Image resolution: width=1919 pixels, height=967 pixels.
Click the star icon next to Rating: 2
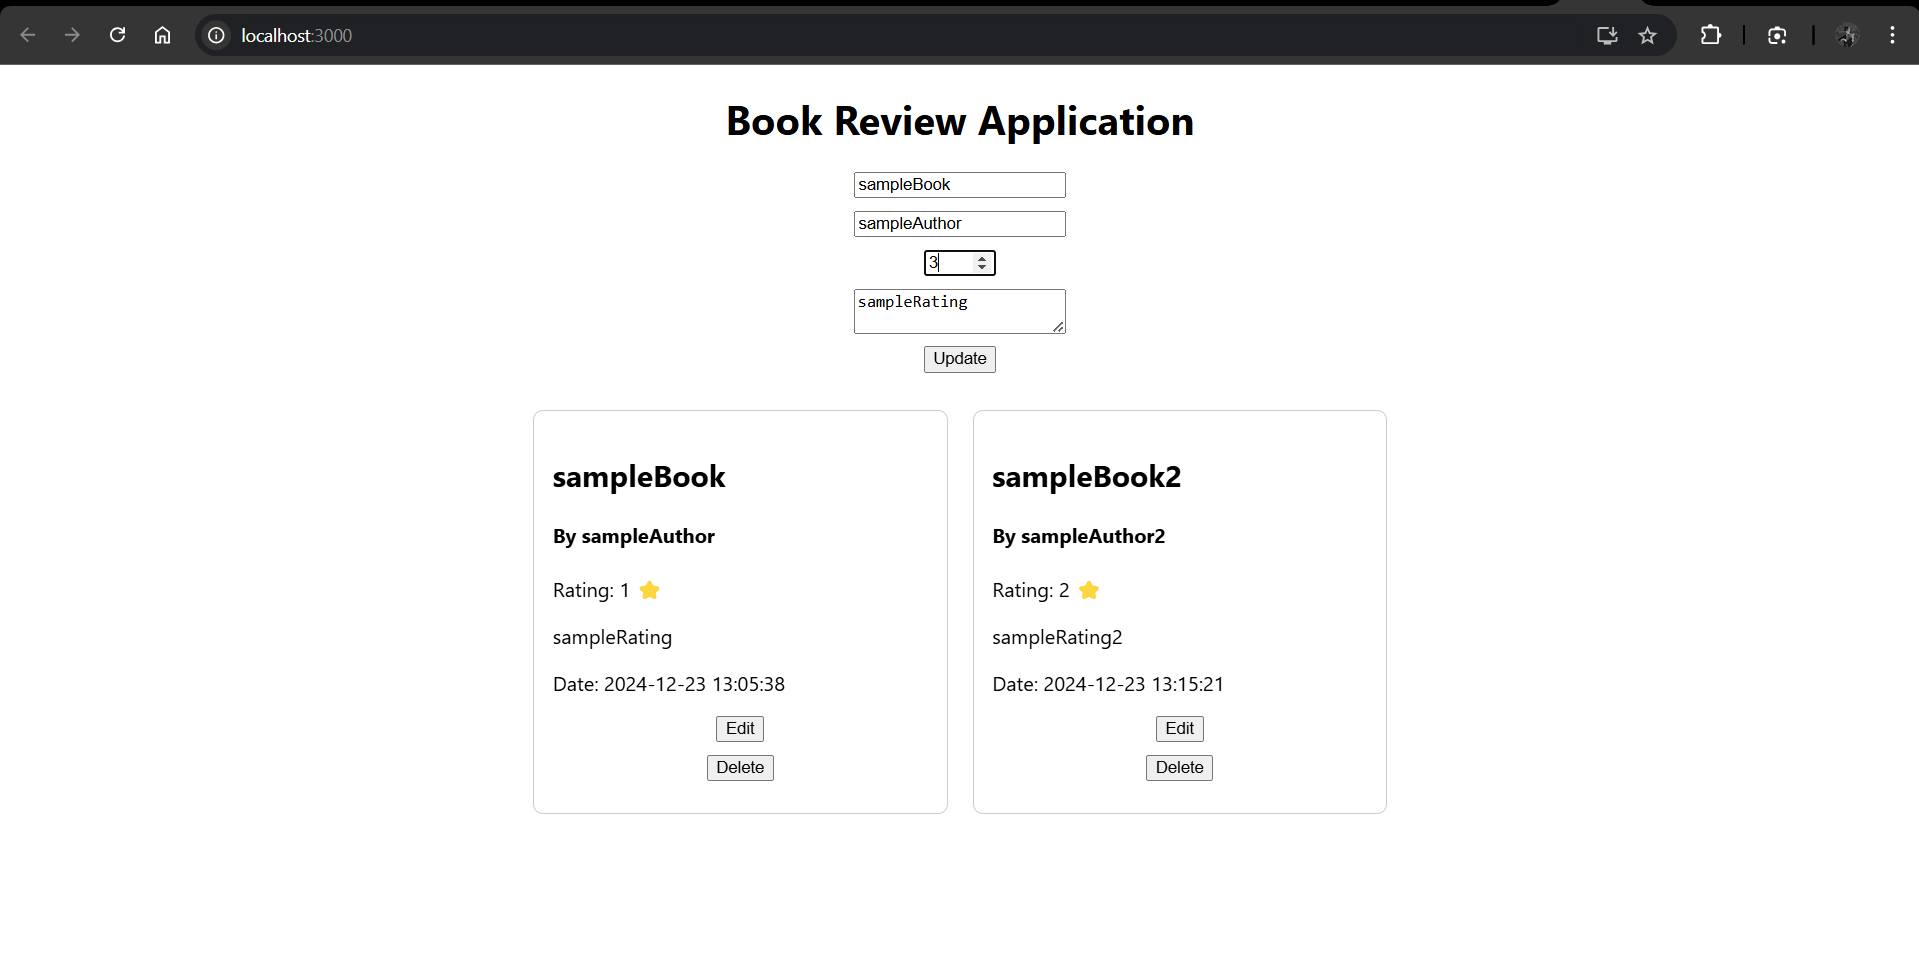(x=1089, y=590)
